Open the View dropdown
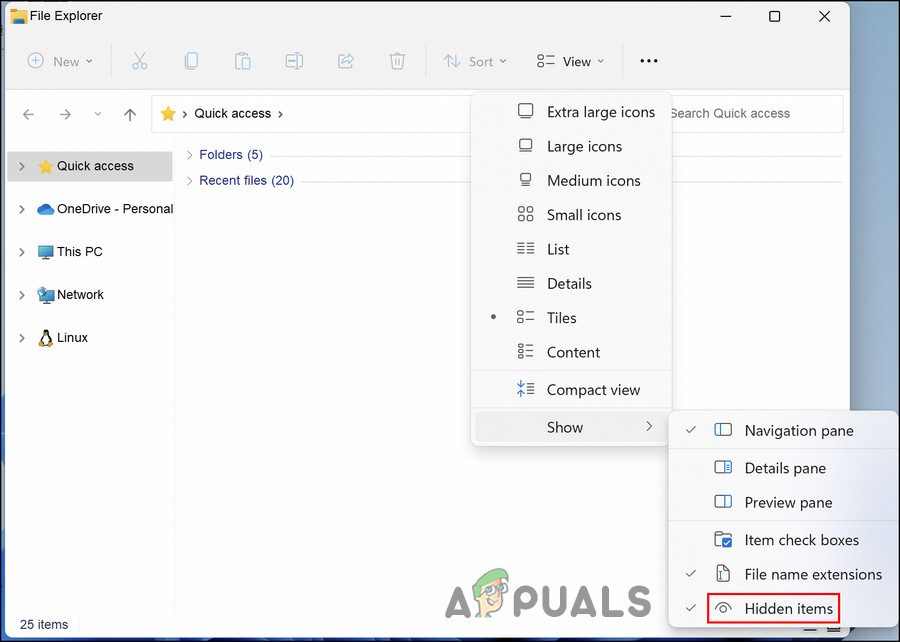 [571, 61]
